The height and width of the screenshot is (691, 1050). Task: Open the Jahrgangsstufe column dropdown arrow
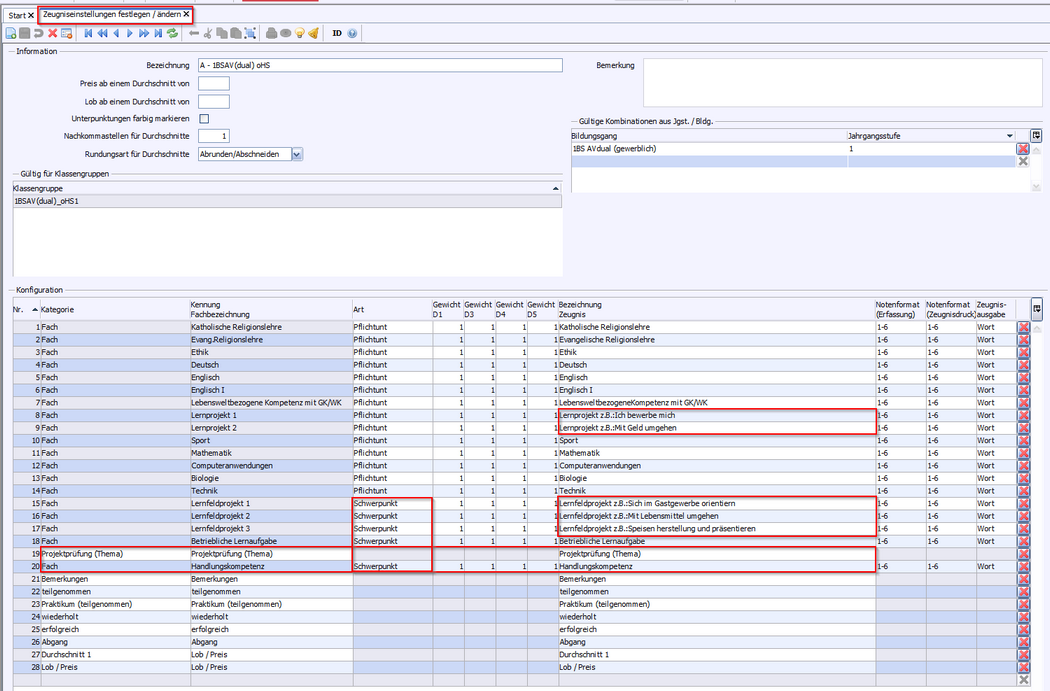(x=1009, y=135)
